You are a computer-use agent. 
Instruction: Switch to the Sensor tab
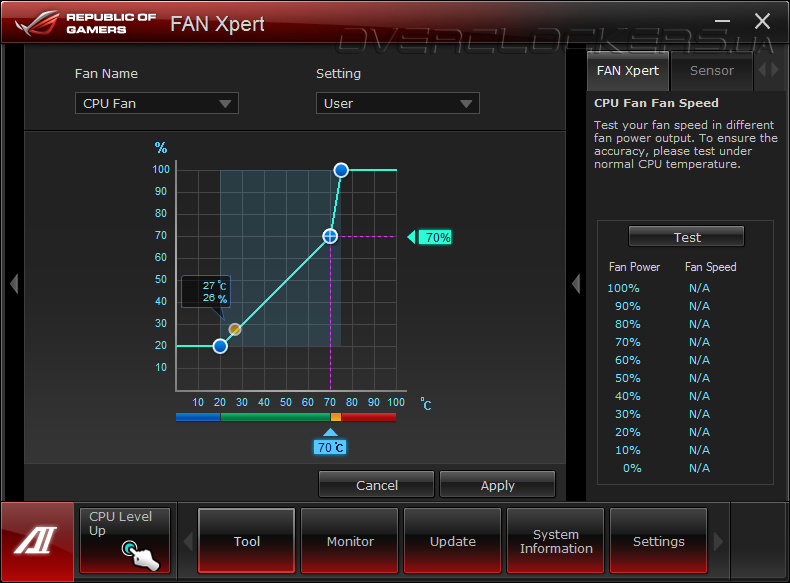pos(711,71)
